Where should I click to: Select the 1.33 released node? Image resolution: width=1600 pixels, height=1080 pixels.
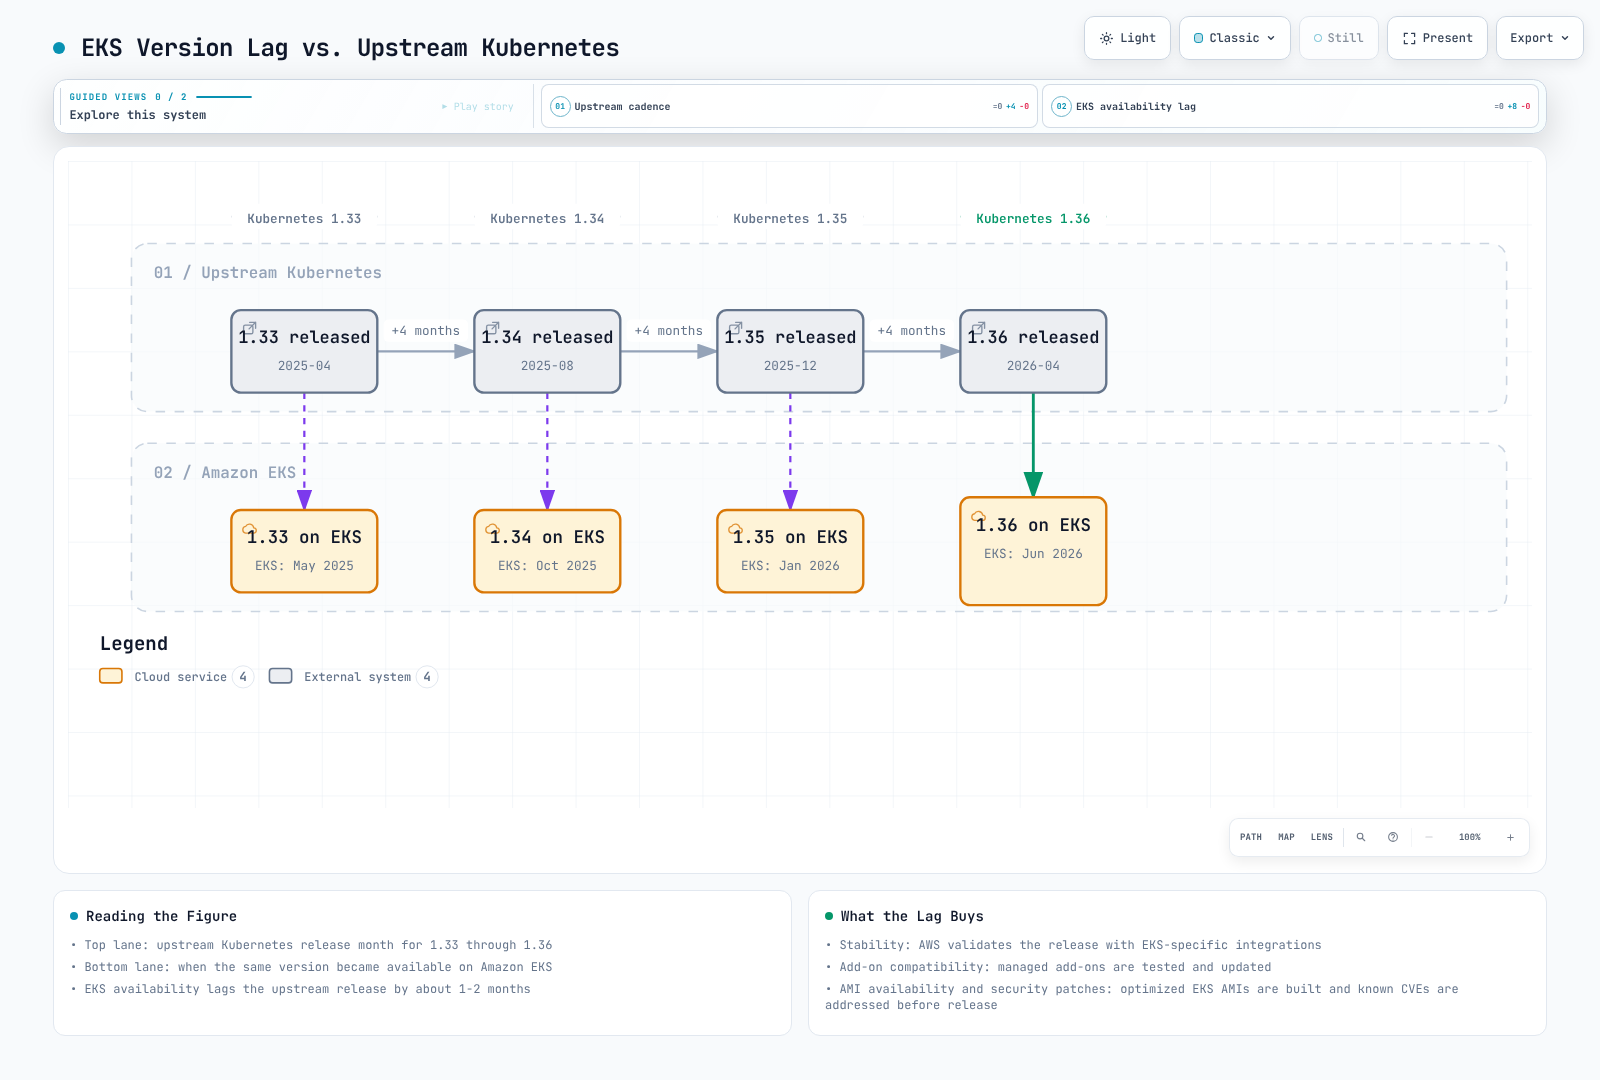pos(304,351)
